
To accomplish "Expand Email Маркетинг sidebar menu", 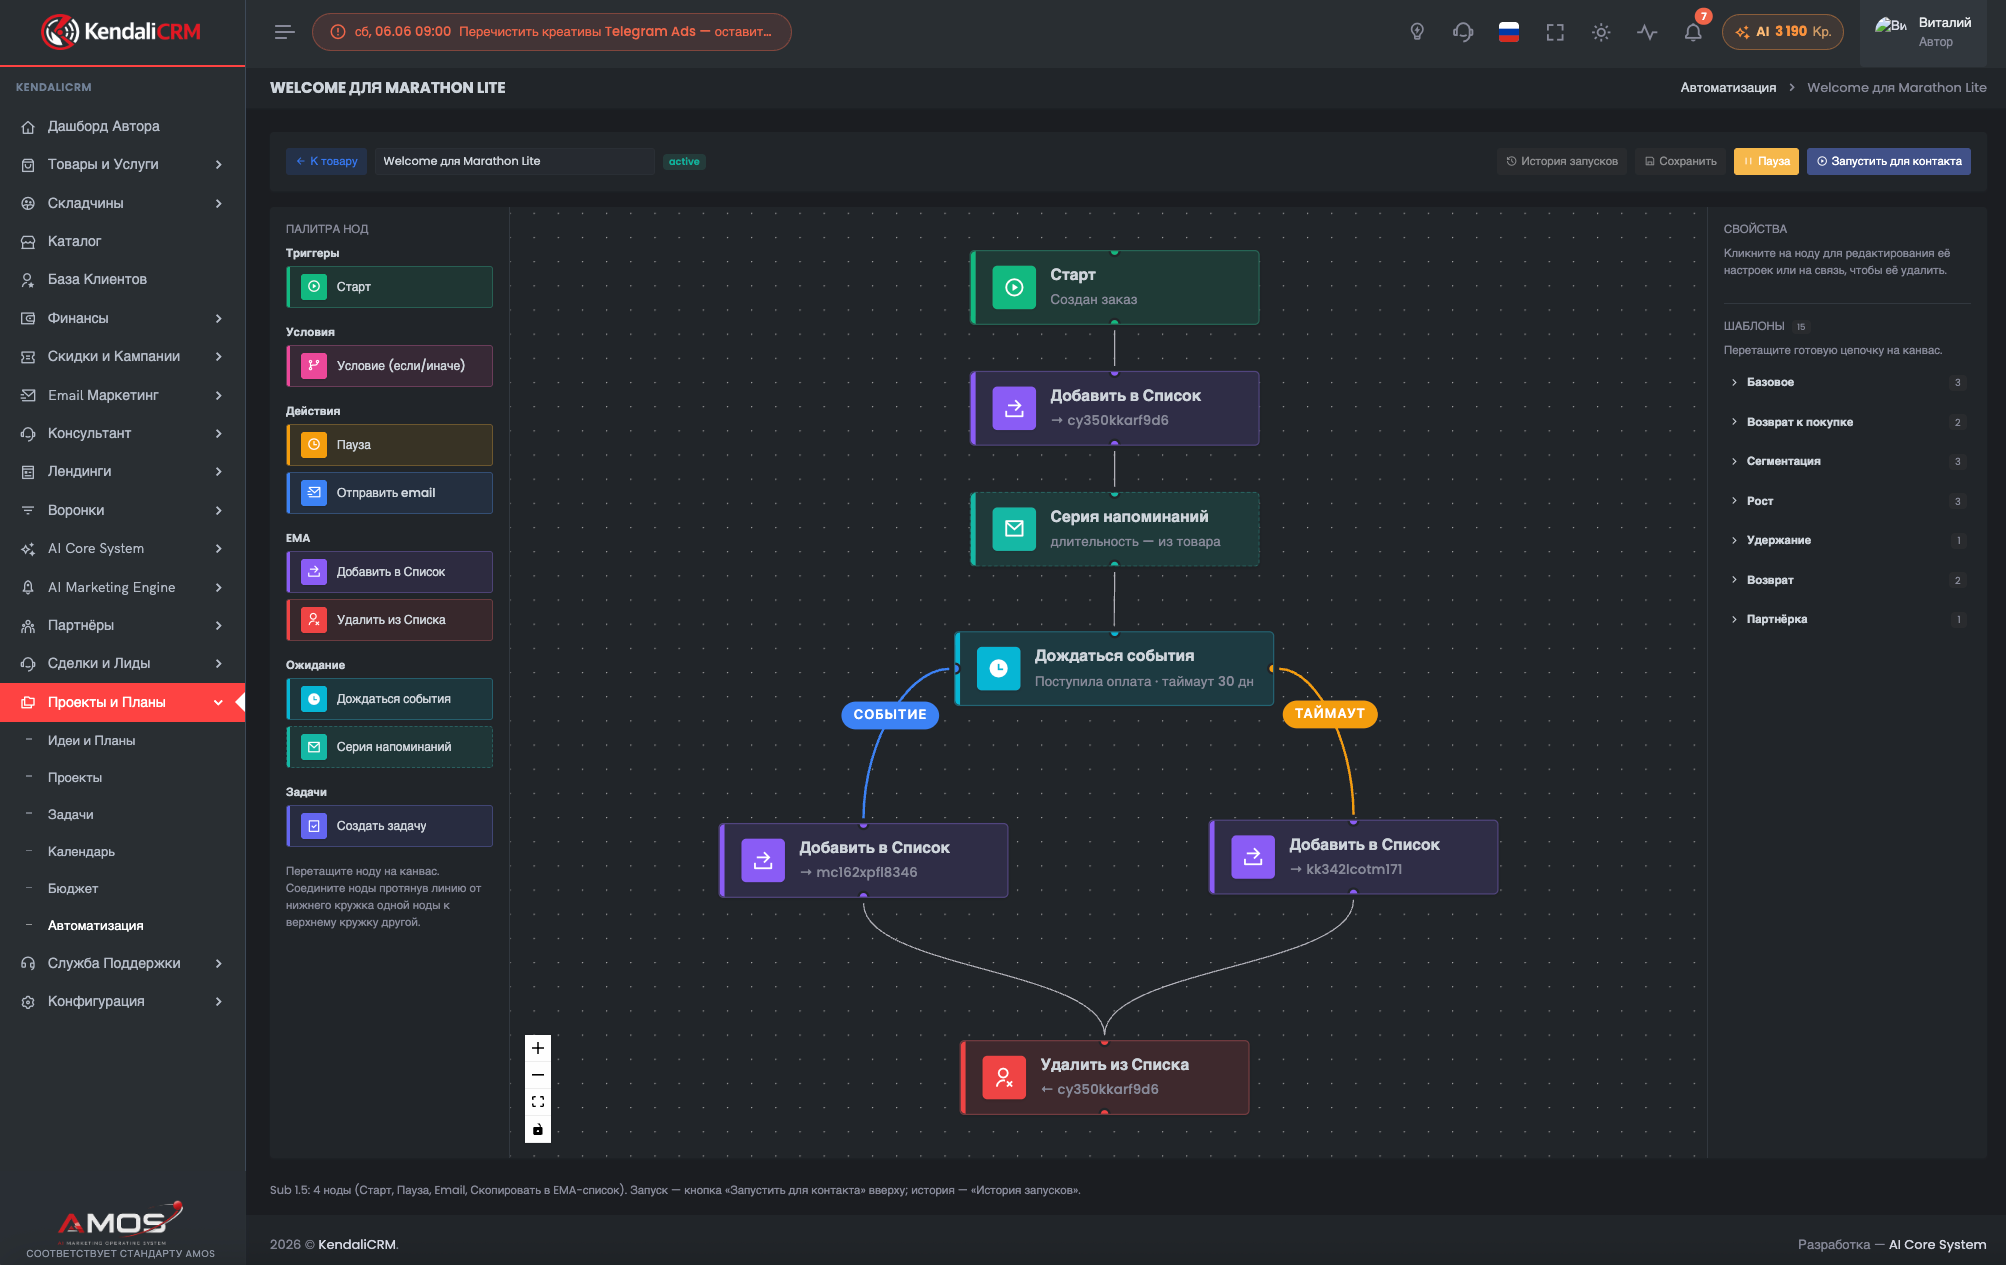I will pos(122,395).
